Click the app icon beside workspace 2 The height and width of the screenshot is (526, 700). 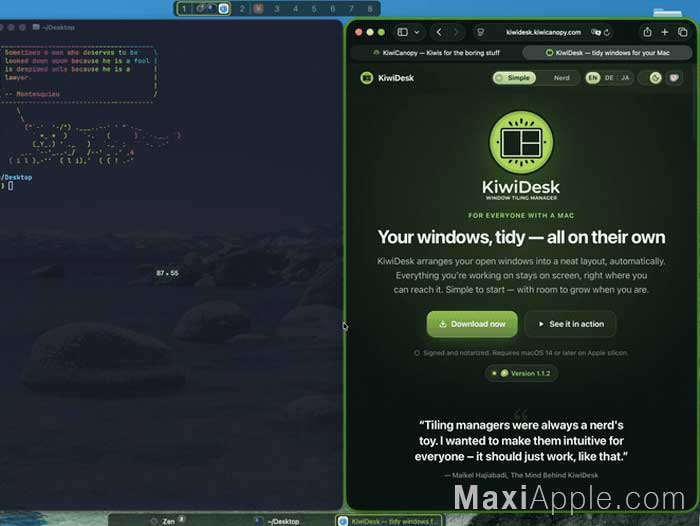coord(258,8)
